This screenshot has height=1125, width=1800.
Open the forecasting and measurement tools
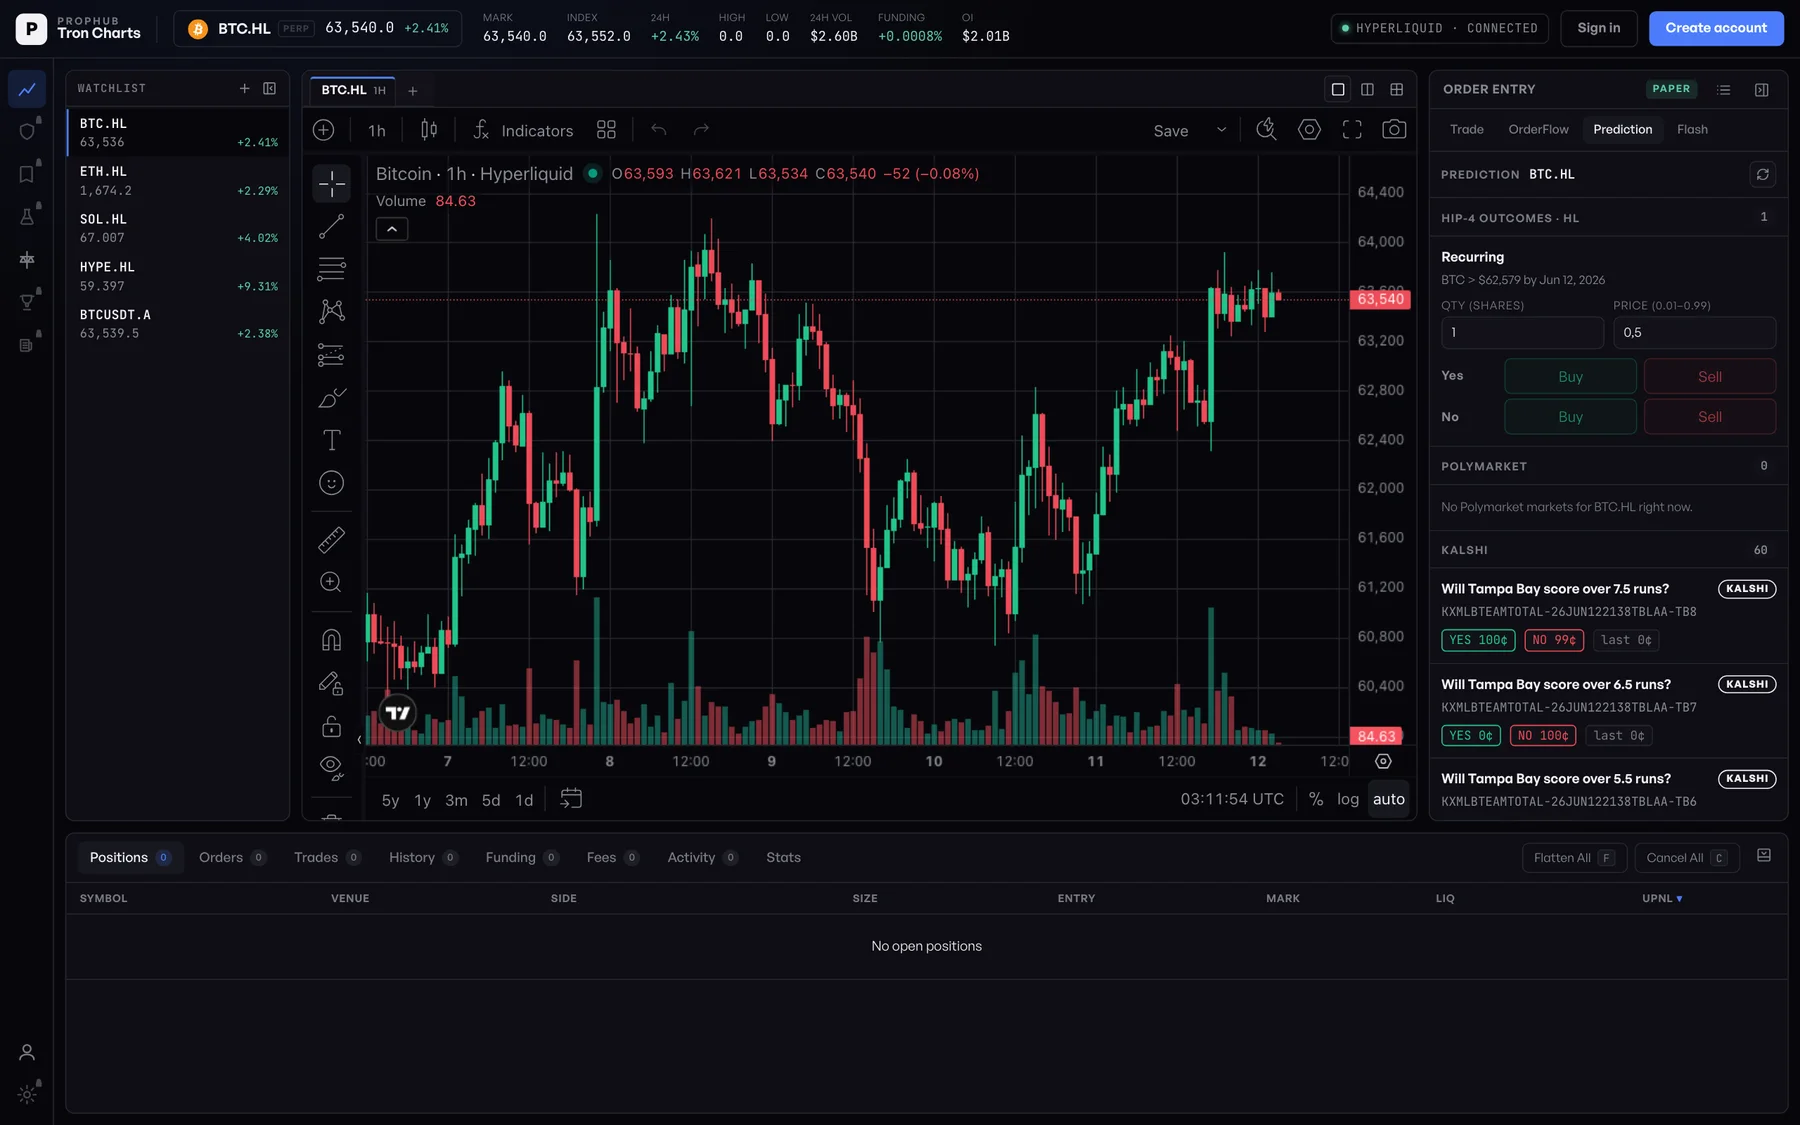coord(331,355)
